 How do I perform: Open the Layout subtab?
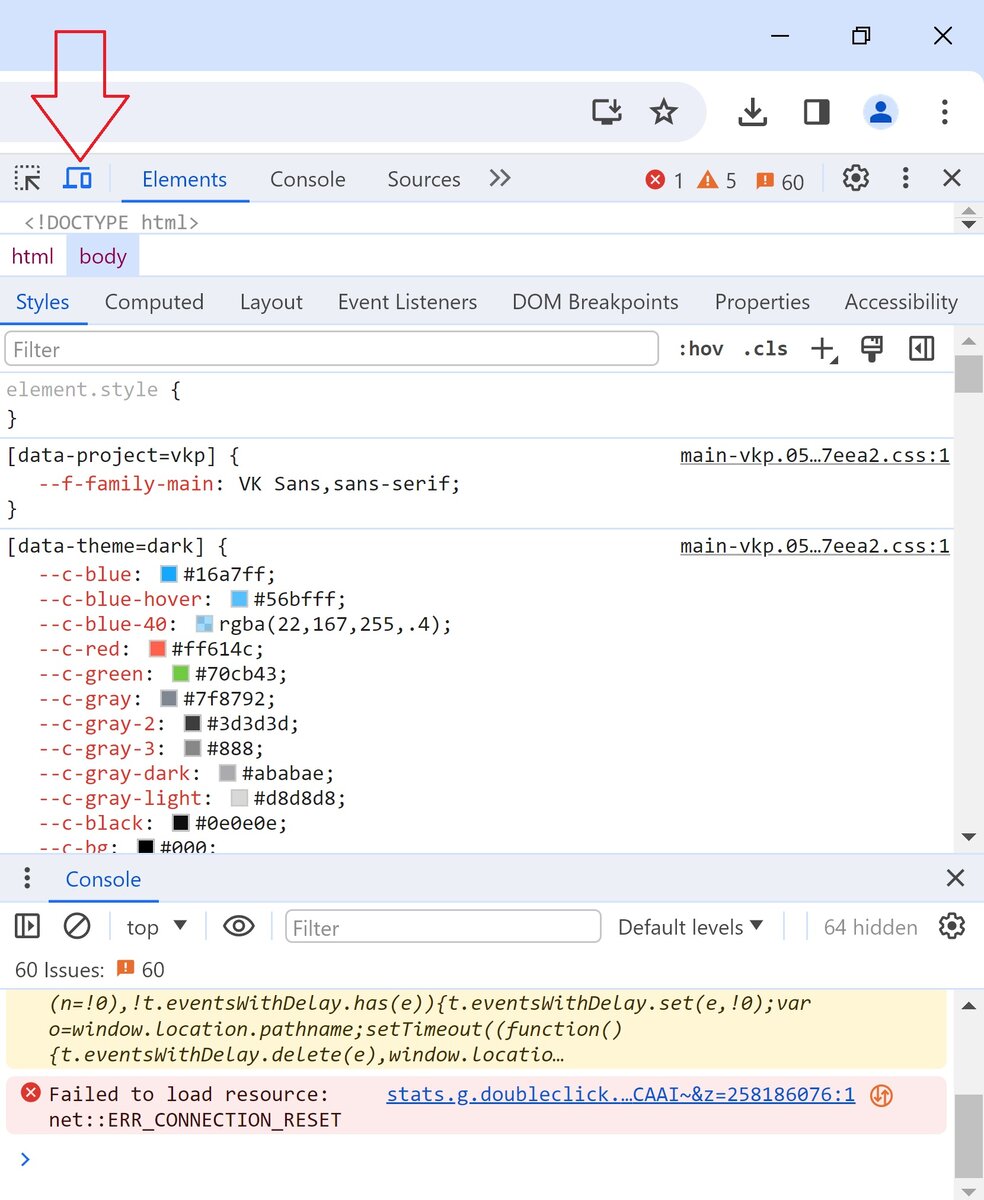271,302
